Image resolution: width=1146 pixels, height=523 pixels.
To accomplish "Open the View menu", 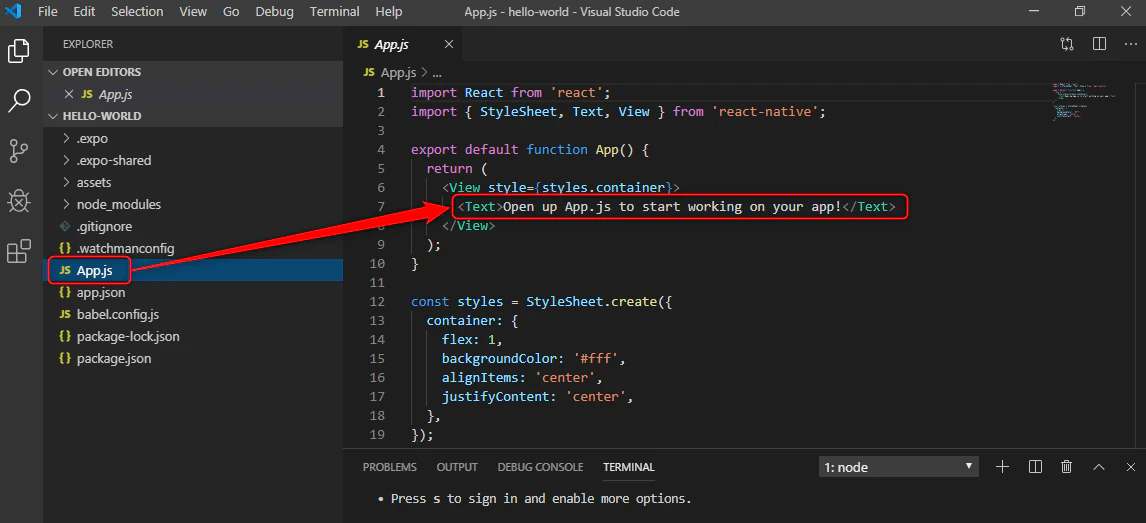I will (193, 12).
